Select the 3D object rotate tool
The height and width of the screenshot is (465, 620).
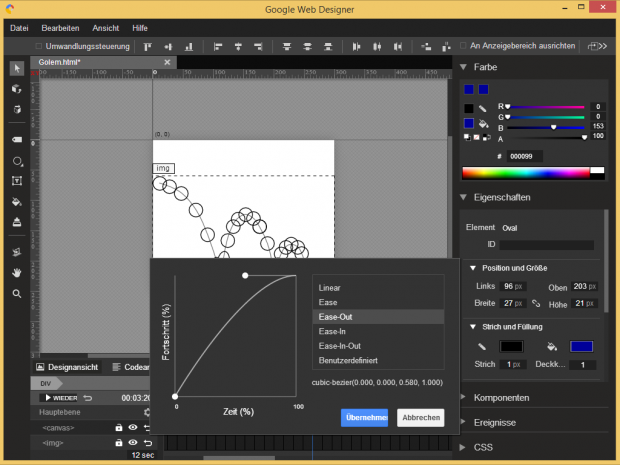[x=17, y=89]
